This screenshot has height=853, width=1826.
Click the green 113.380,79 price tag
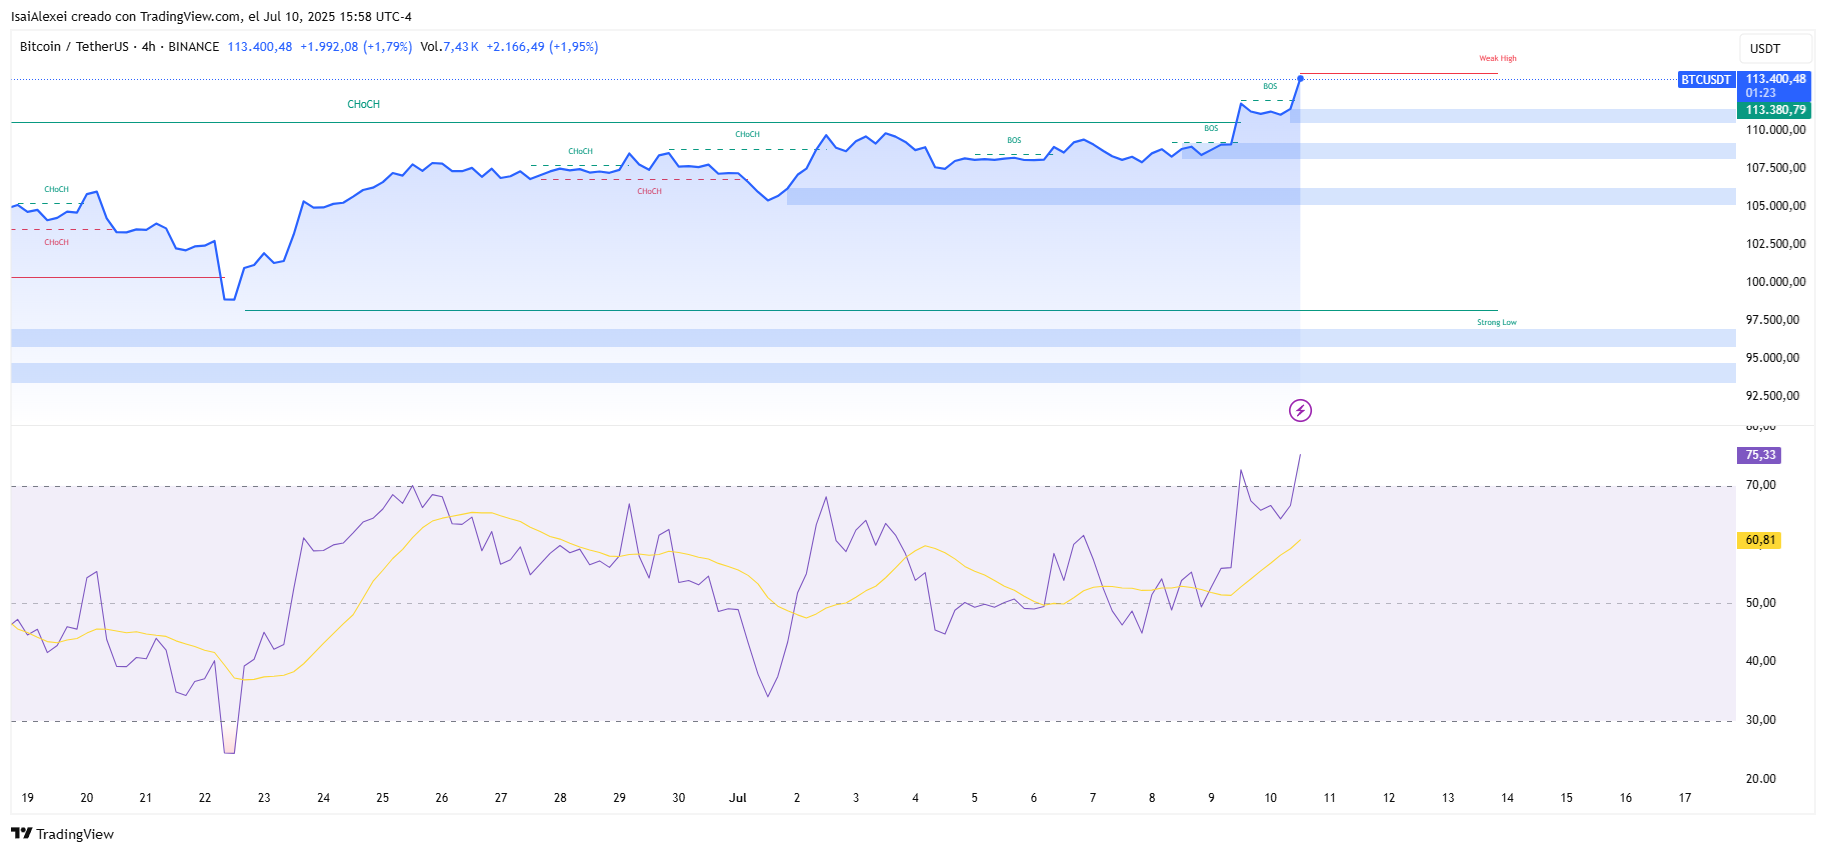click(x=1776, y=110)
